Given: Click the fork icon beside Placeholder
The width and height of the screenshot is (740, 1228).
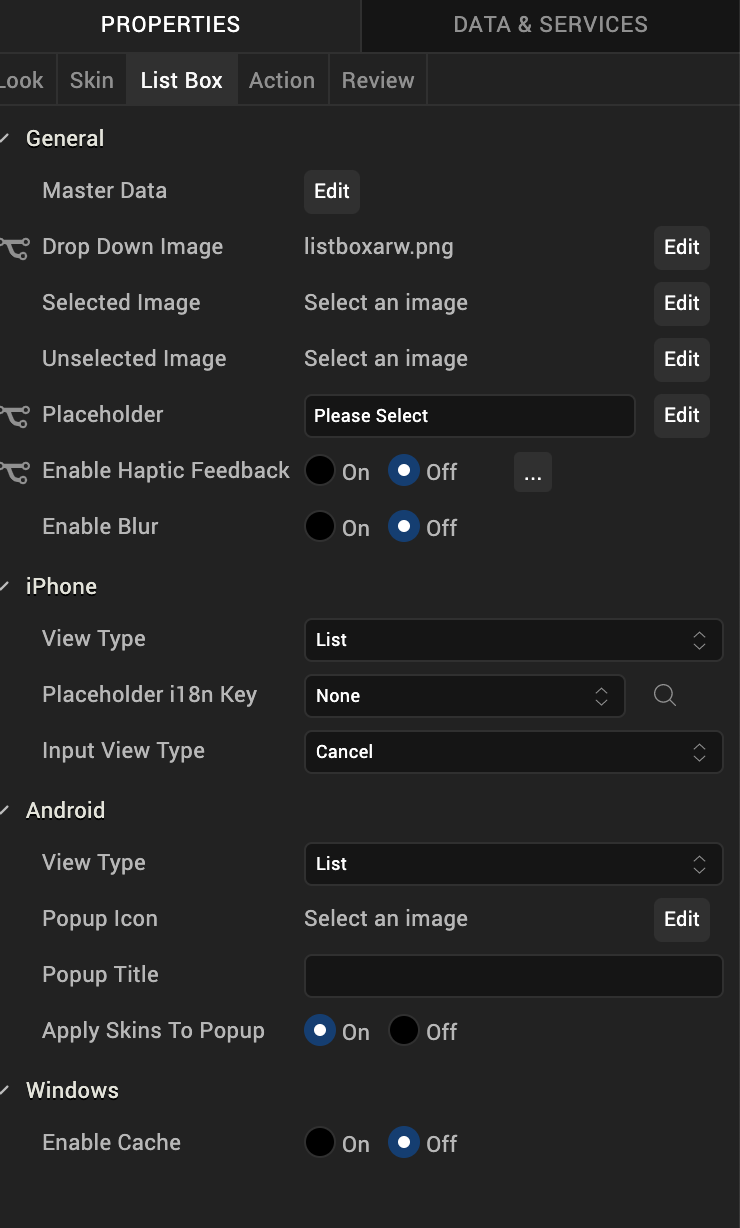Looking at the screenshot, I should pos(14,416).
